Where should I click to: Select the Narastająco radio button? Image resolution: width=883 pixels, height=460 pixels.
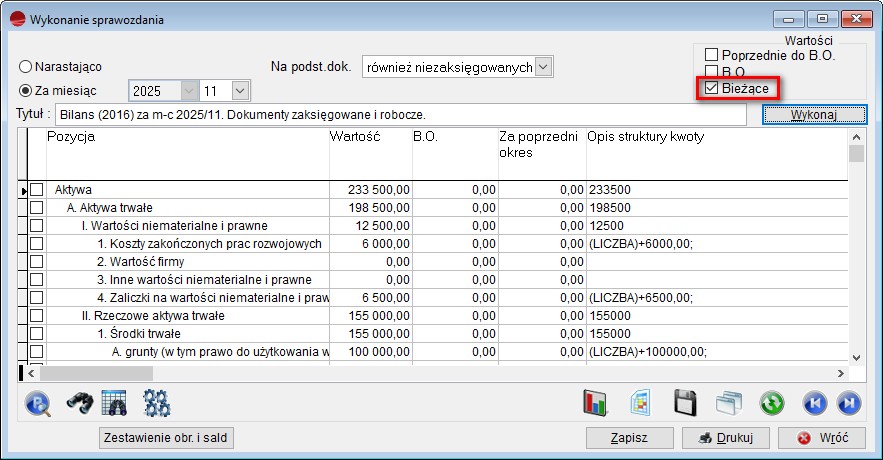coord(25,67)
